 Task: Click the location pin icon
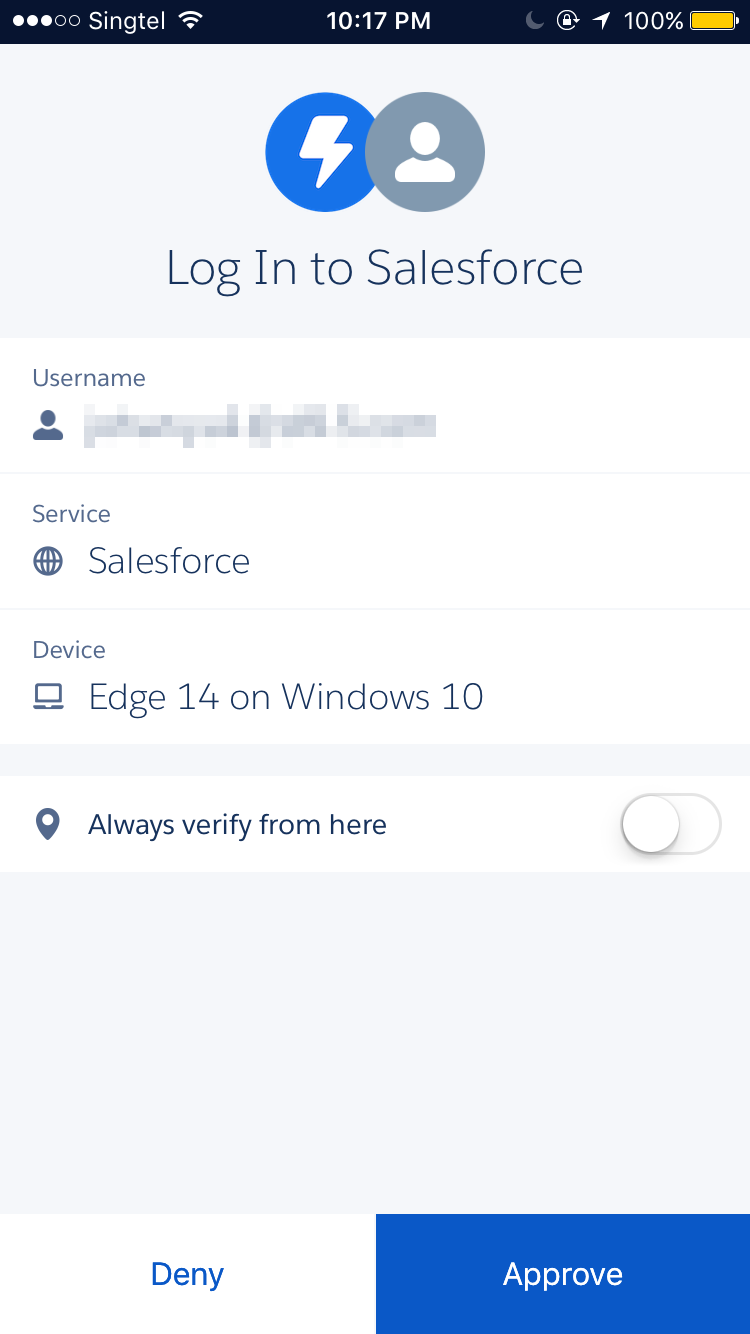coord(45,823)
